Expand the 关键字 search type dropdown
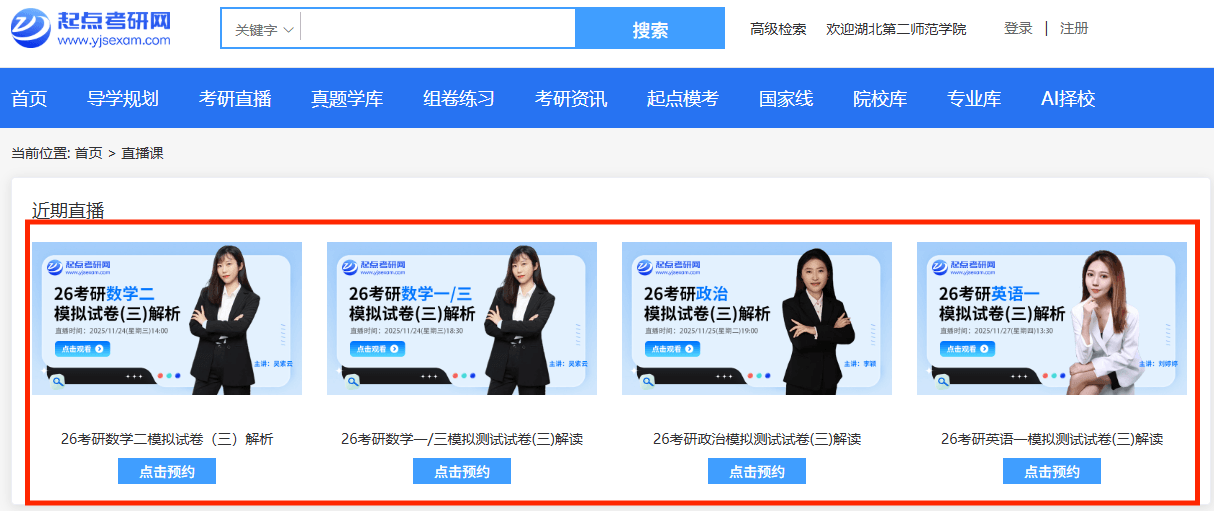This screenshot has height=511, width=1214. [x=262, y=30]
